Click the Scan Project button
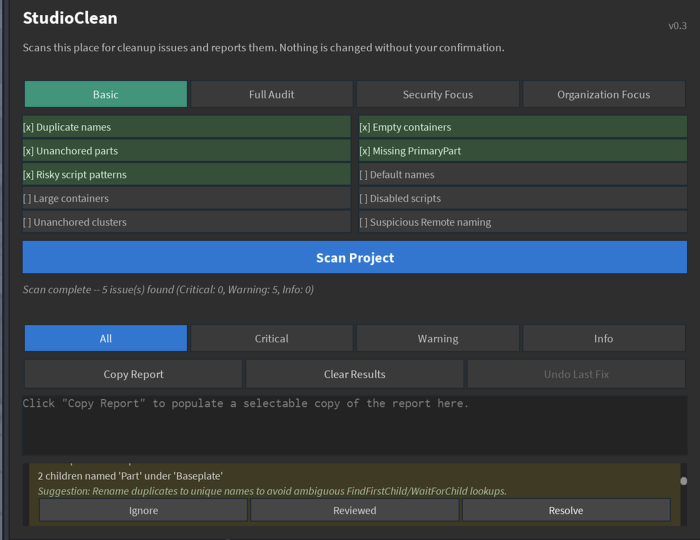700x540 pixels. 355,257
